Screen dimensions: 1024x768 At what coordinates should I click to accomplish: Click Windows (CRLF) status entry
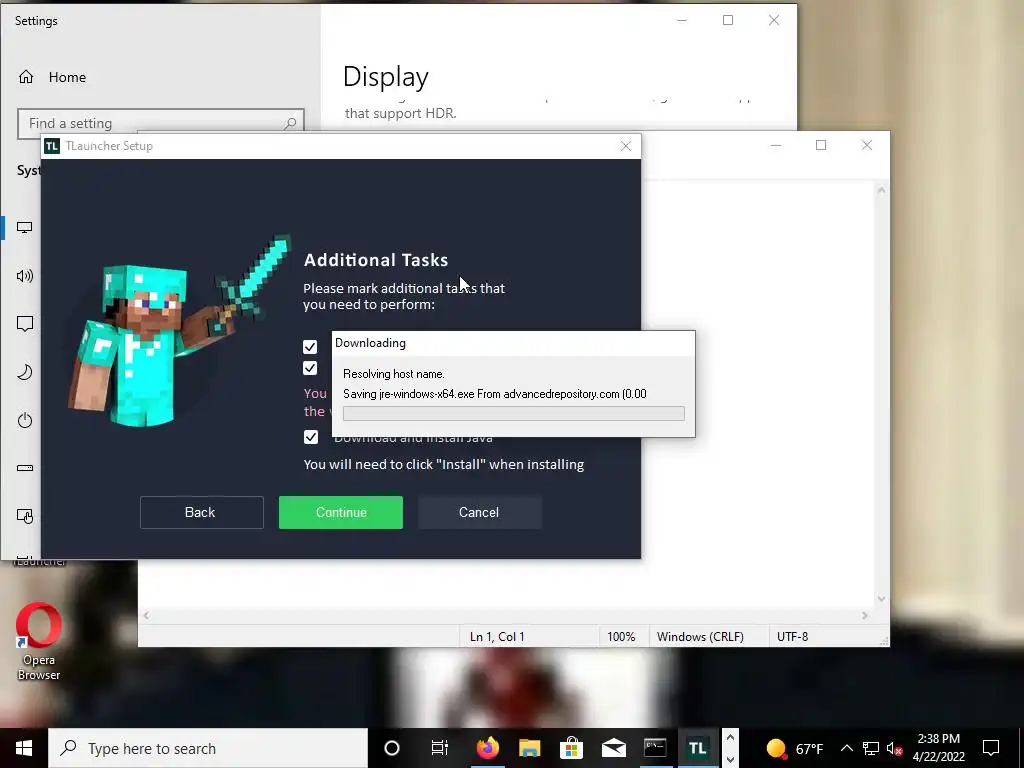700,637
